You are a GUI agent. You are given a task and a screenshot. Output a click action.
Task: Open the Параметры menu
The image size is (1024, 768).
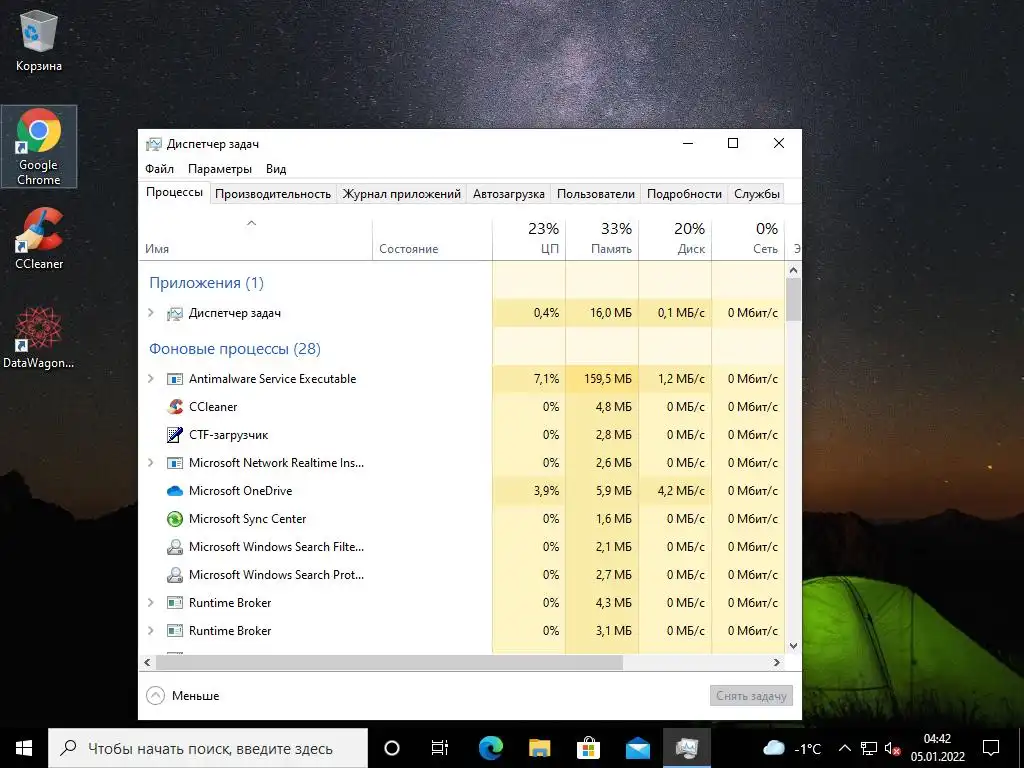coord(220,169)
